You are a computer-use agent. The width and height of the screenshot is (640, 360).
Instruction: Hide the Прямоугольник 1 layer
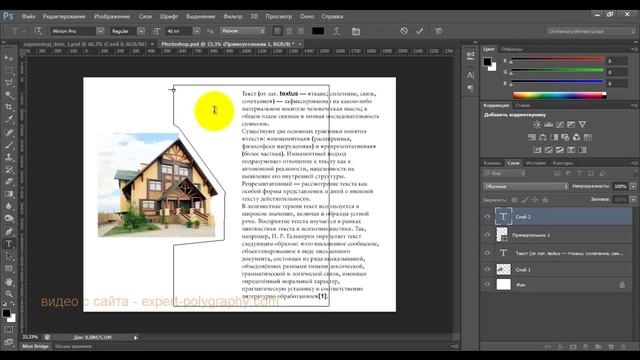tap(487, 235)
